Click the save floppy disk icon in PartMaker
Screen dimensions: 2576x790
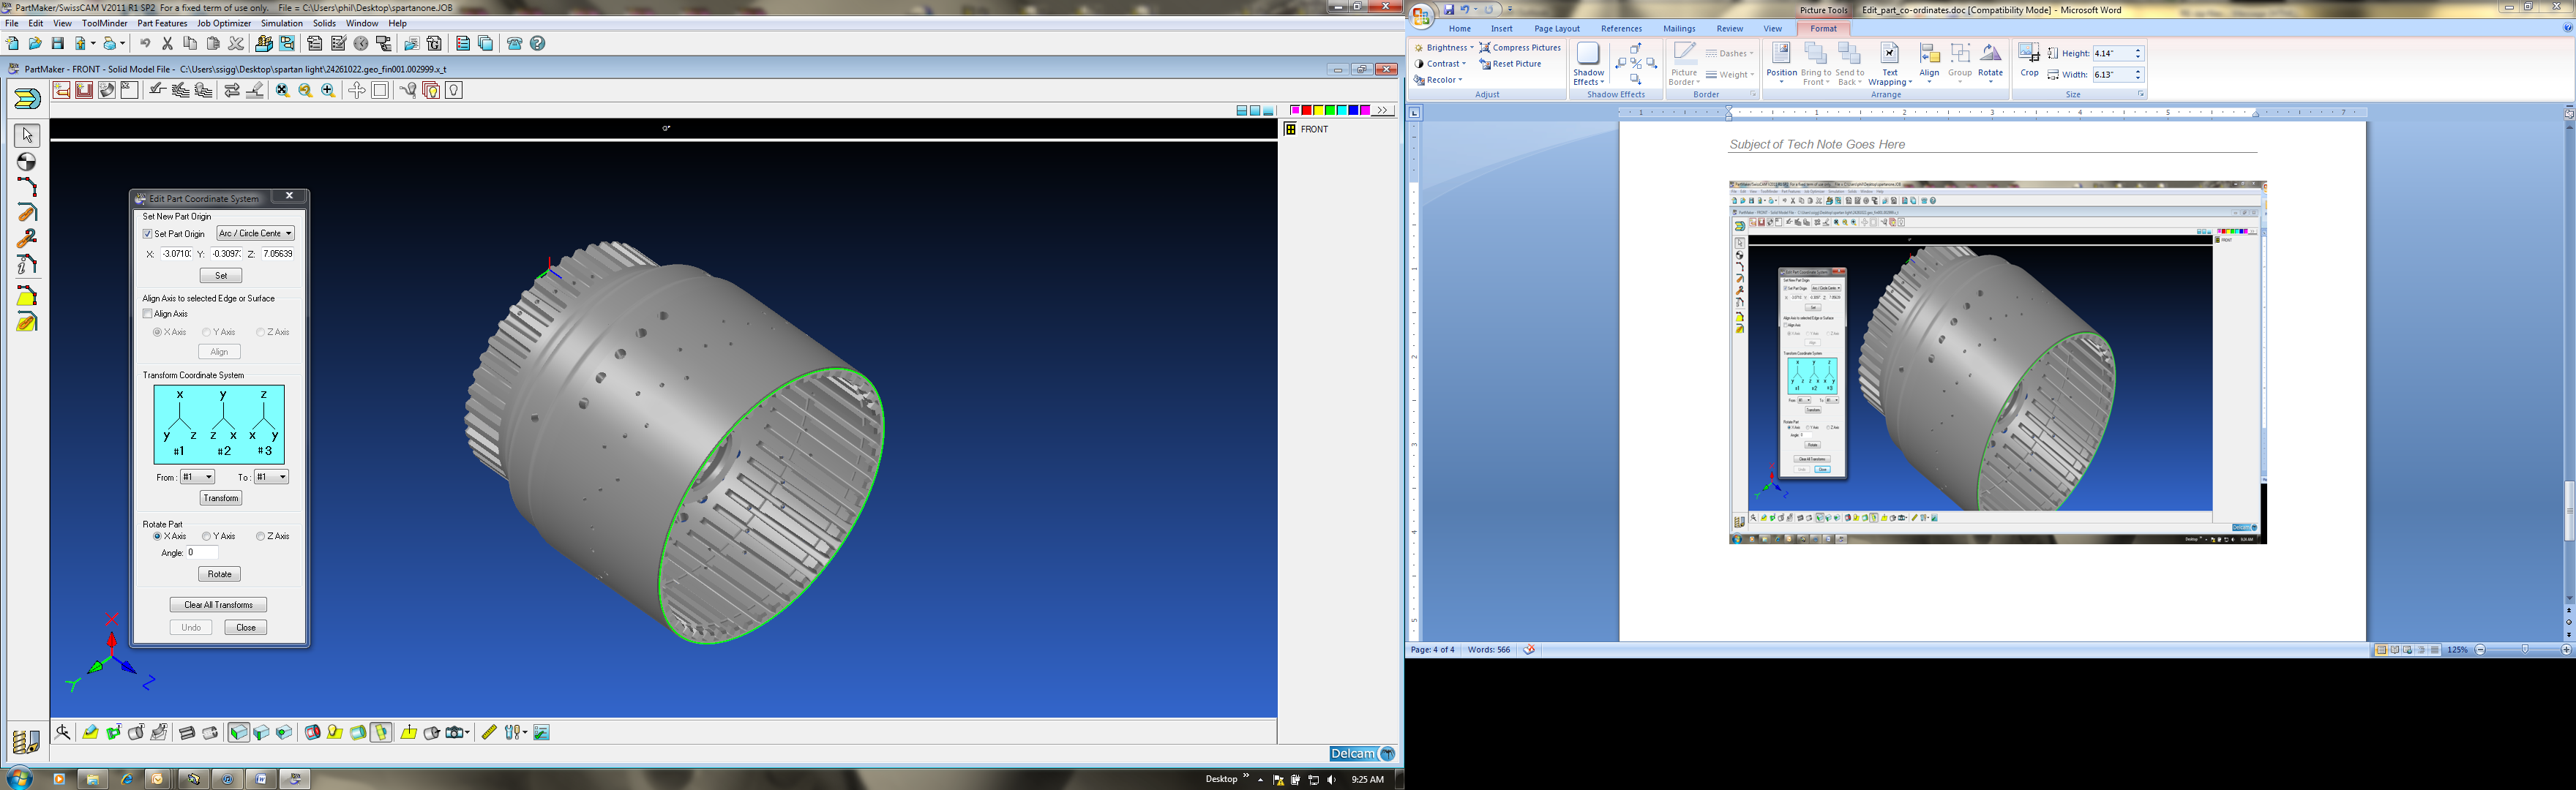click(58, 43)
